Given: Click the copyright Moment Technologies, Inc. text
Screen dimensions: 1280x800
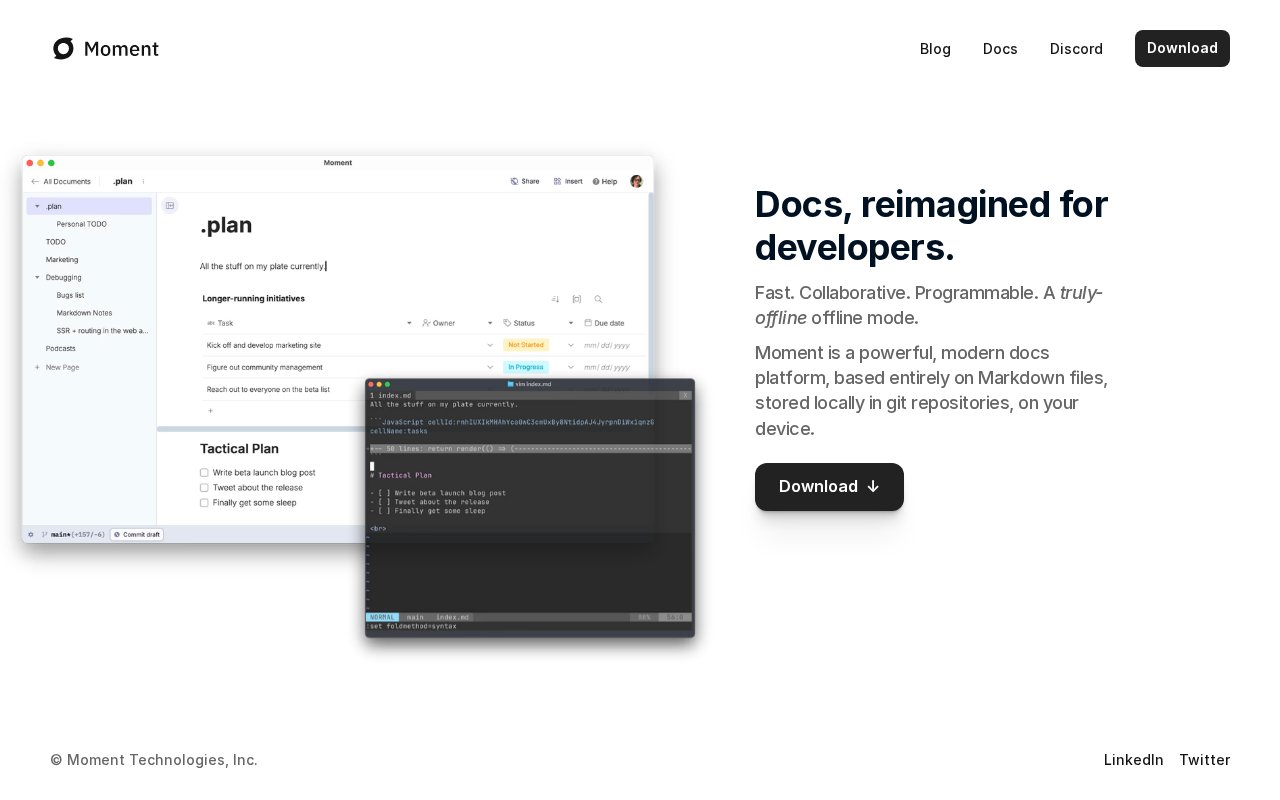Looking at the screenshot, I should tap(154, 760).
